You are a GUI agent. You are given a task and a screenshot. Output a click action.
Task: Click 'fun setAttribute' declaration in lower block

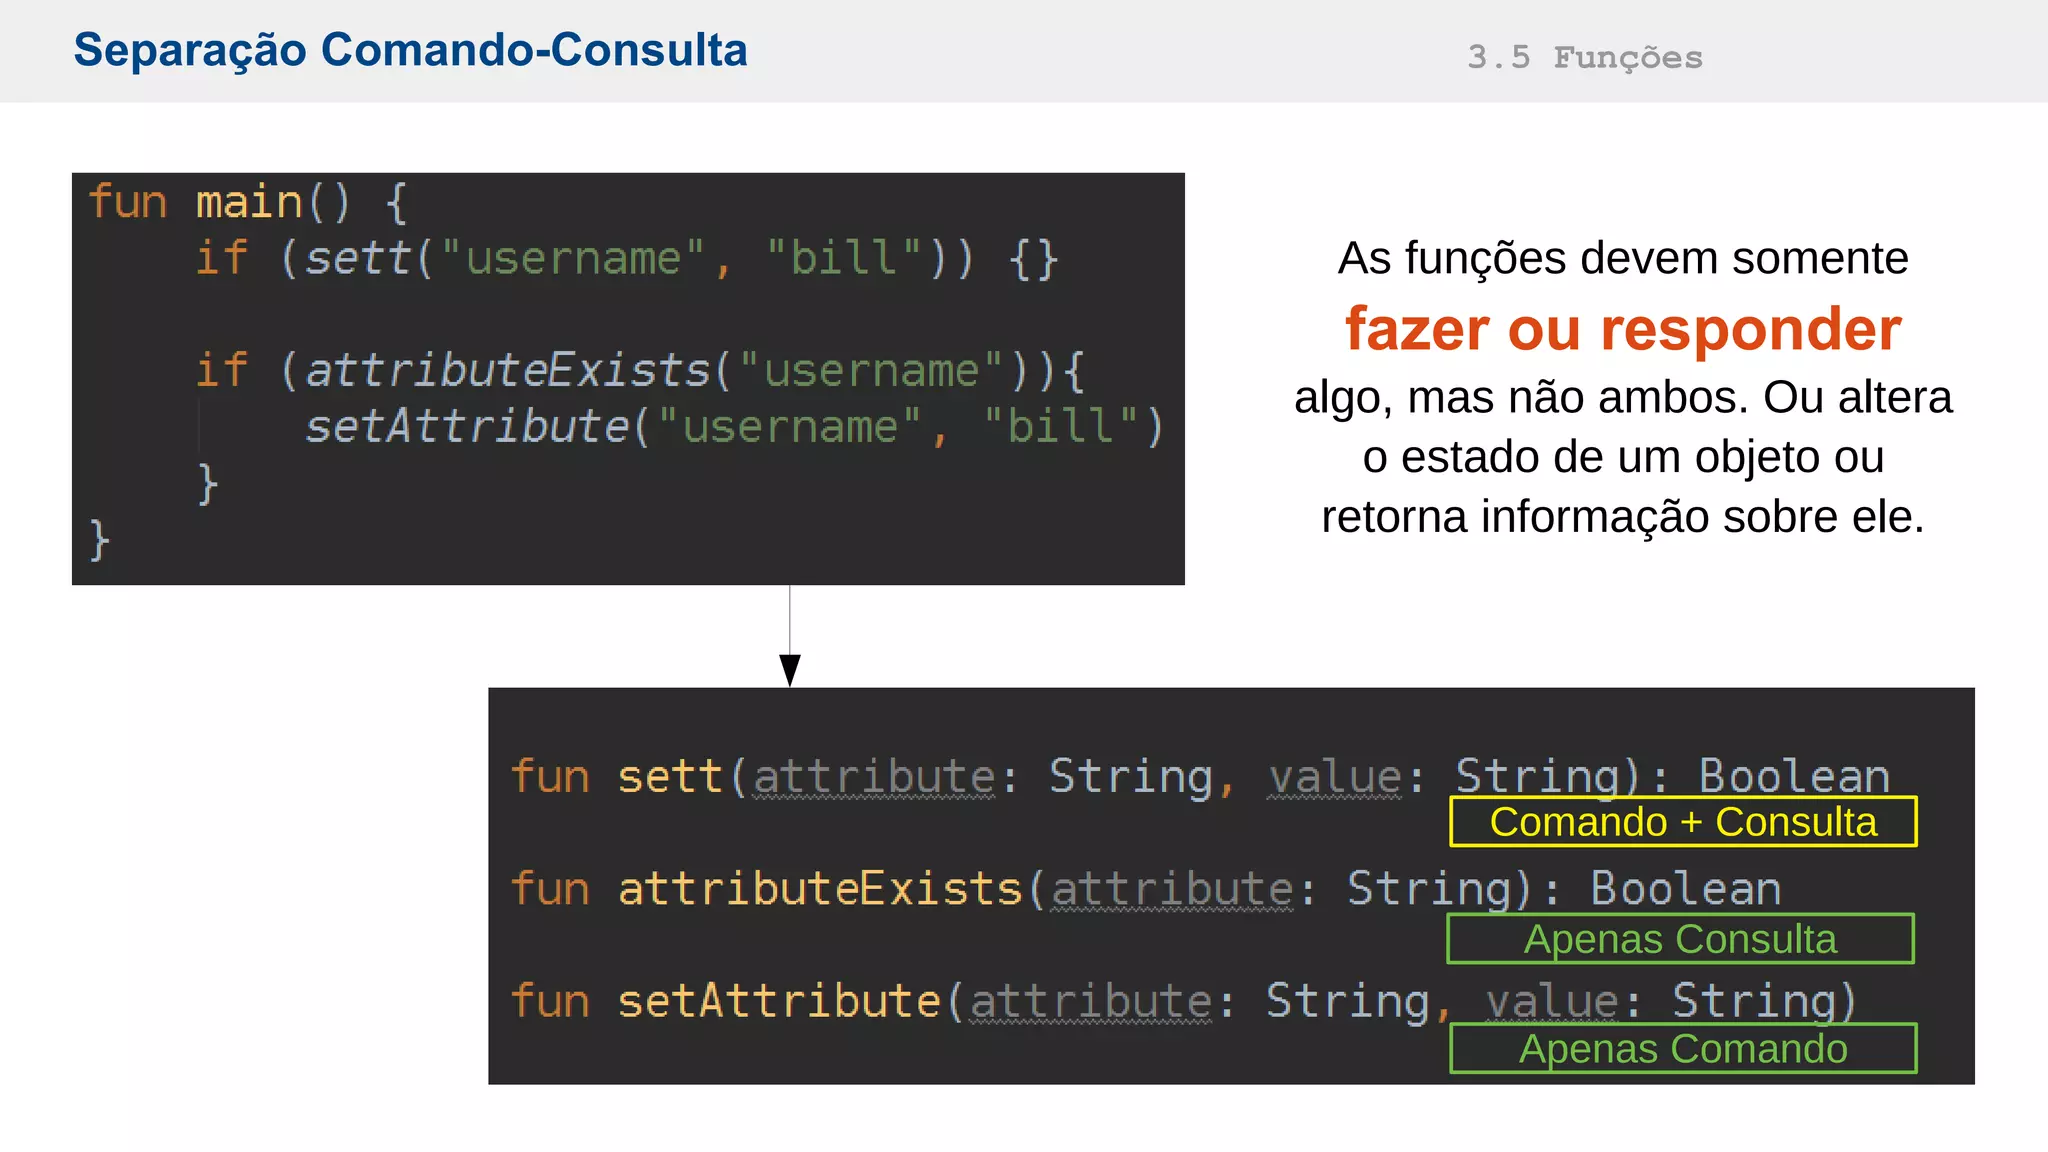[x=727, y=1001]
